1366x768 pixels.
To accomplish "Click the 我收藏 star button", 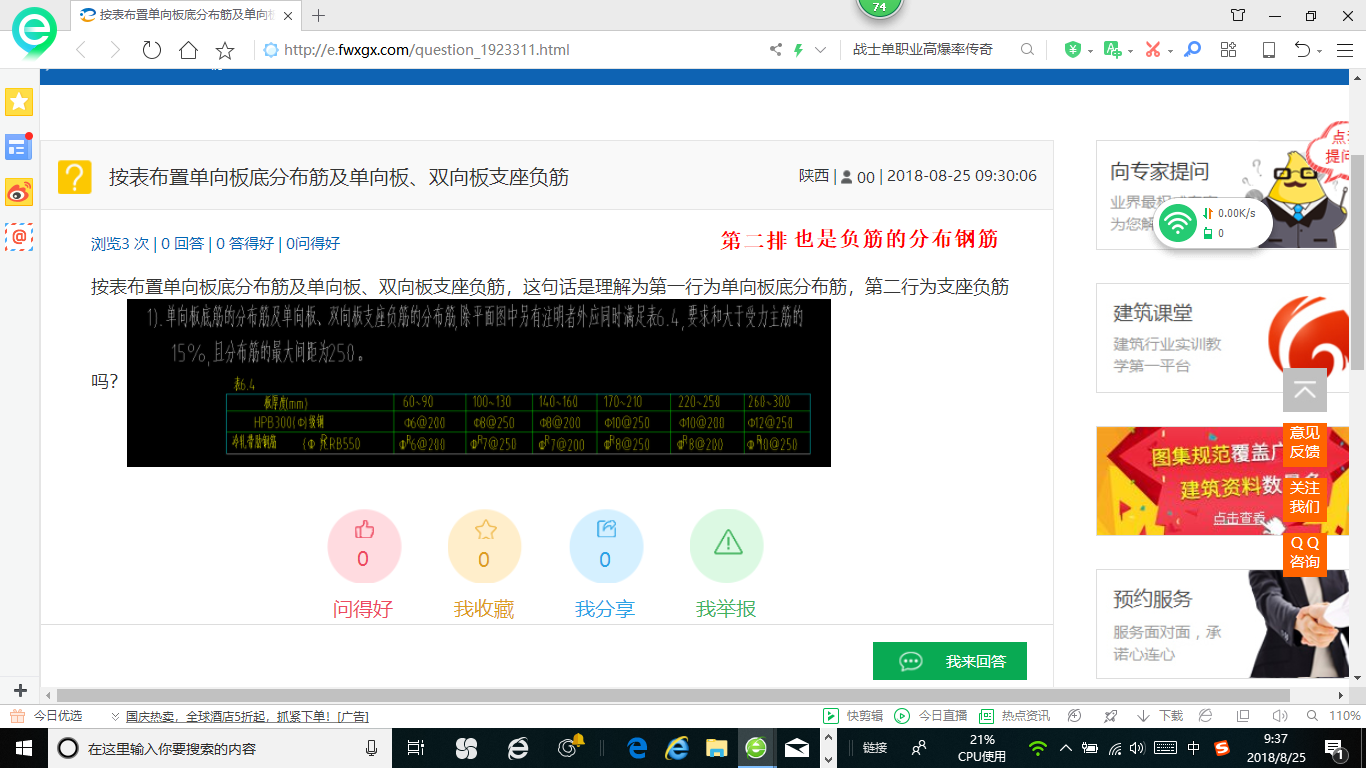I will pyautogui.click(x=484, y=546).
